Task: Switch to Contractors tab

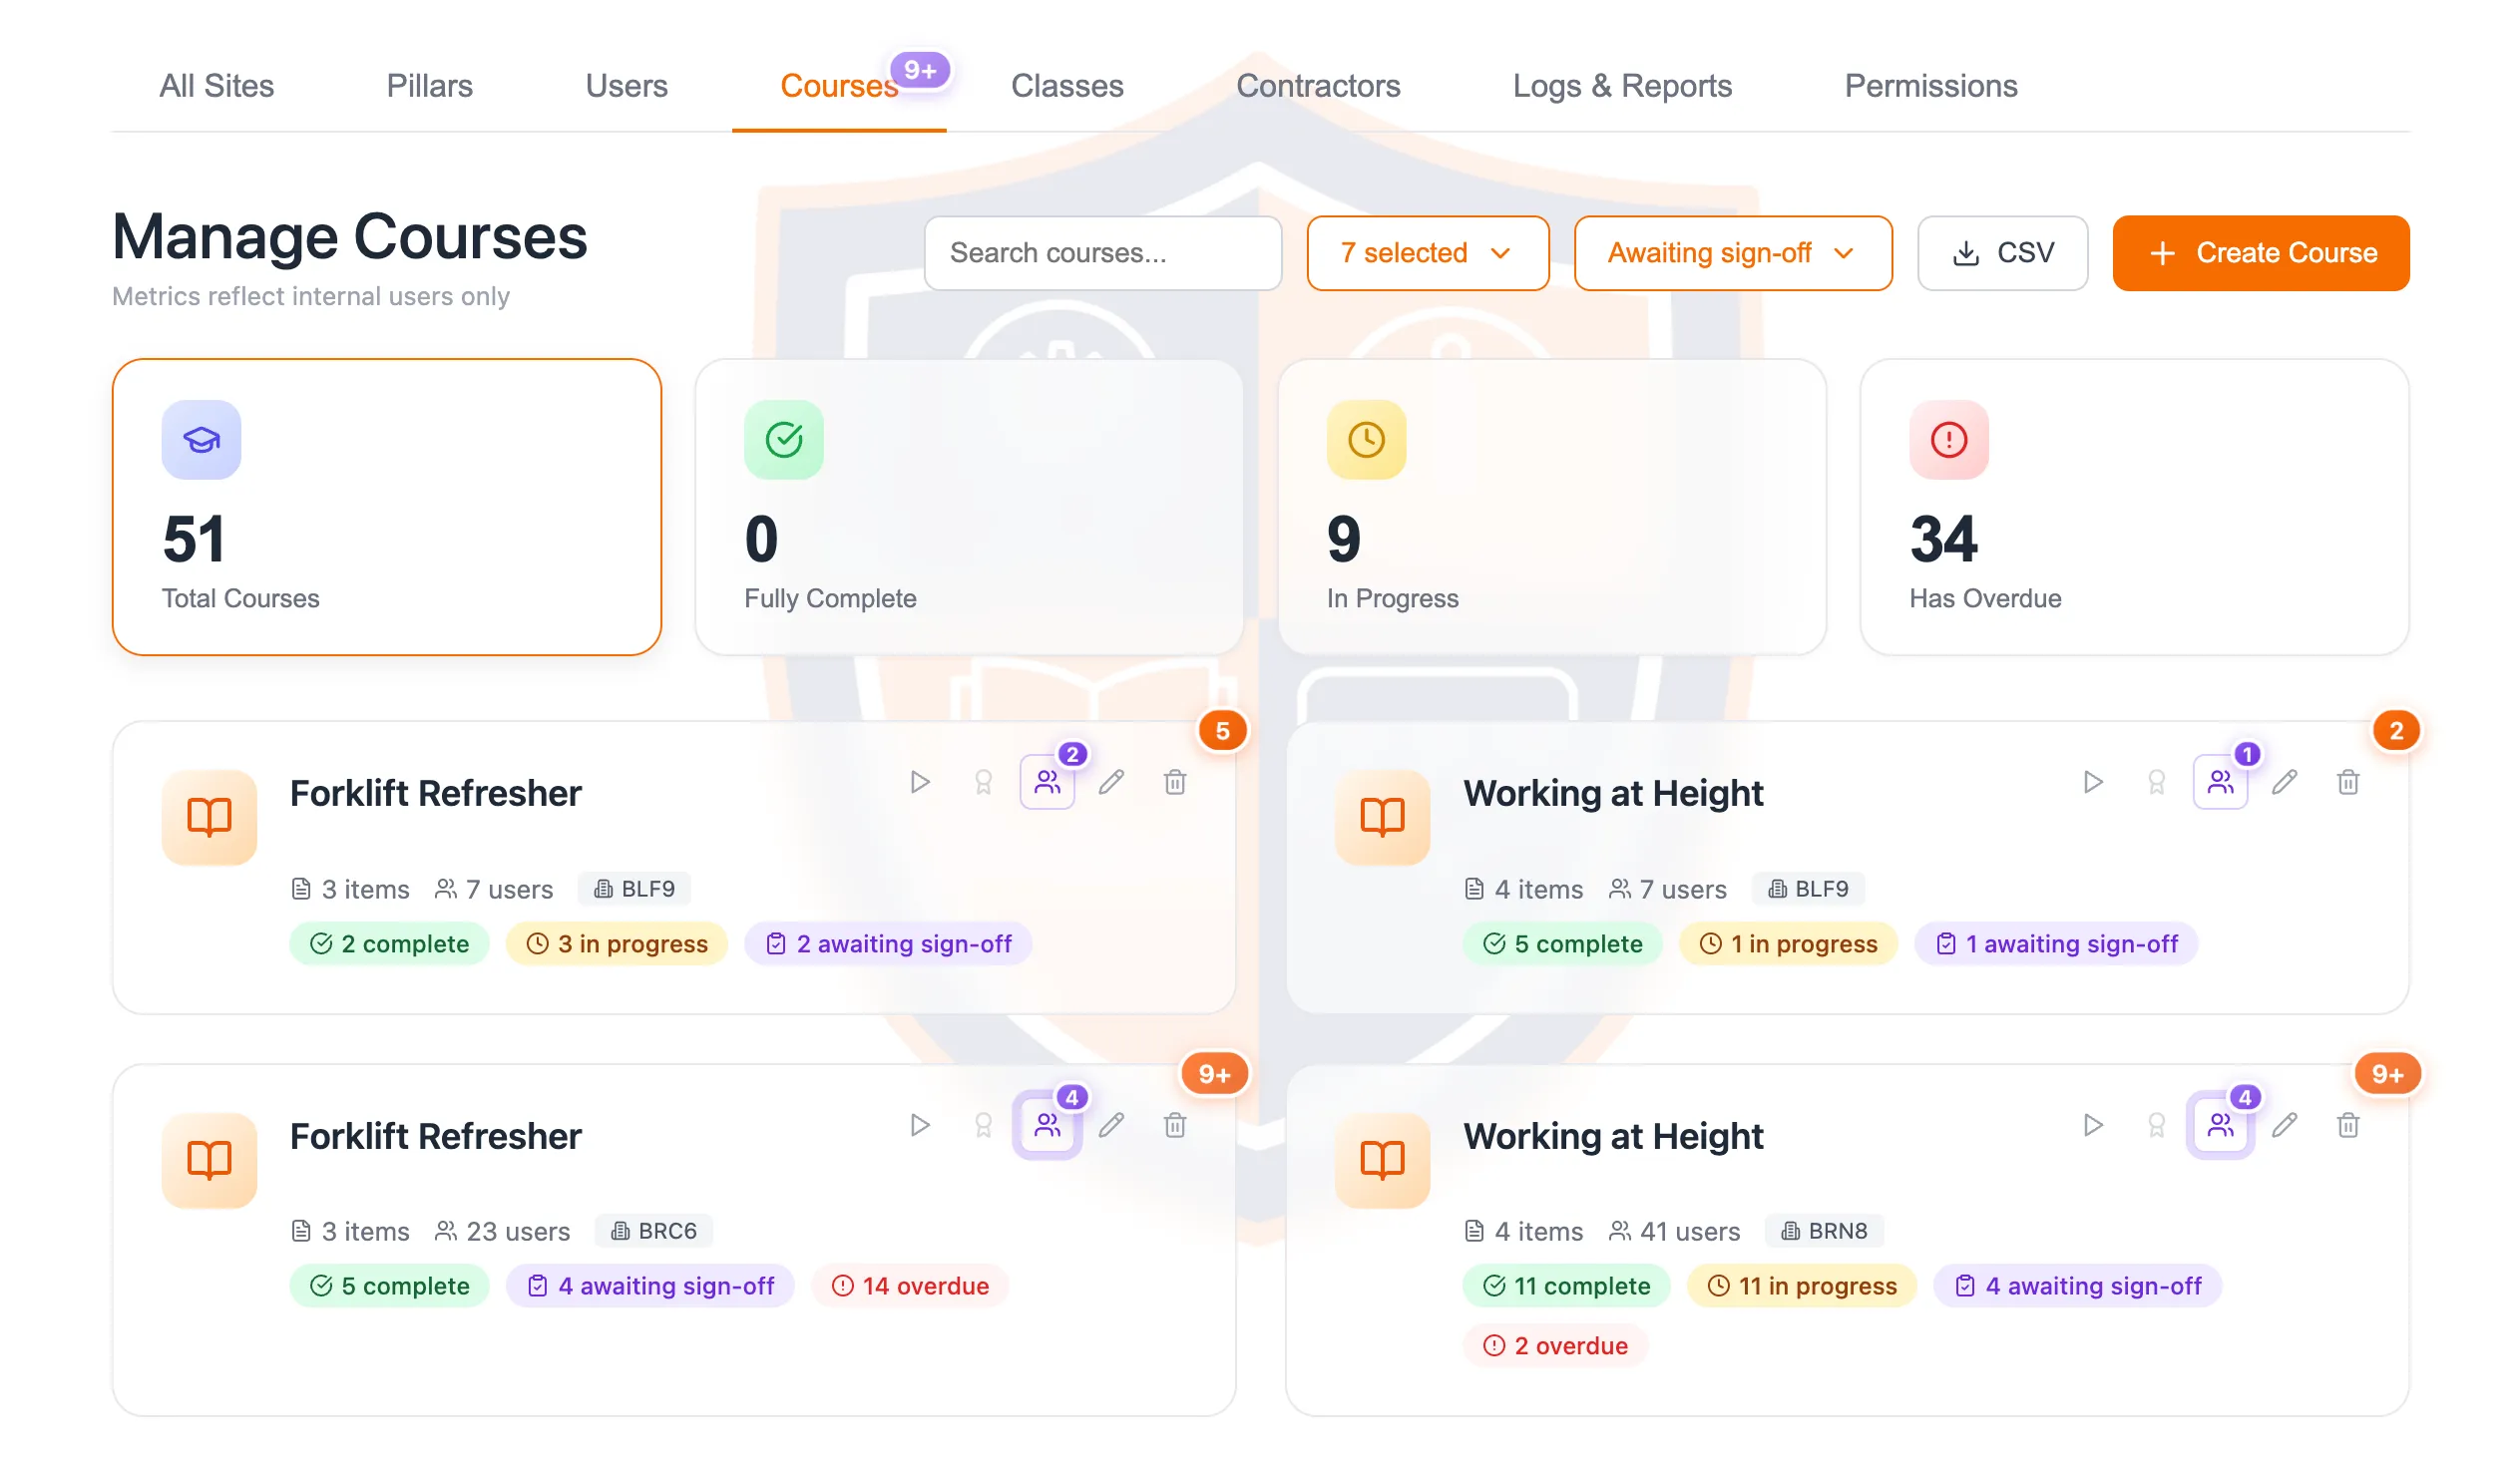Action: click(1318, 86)
